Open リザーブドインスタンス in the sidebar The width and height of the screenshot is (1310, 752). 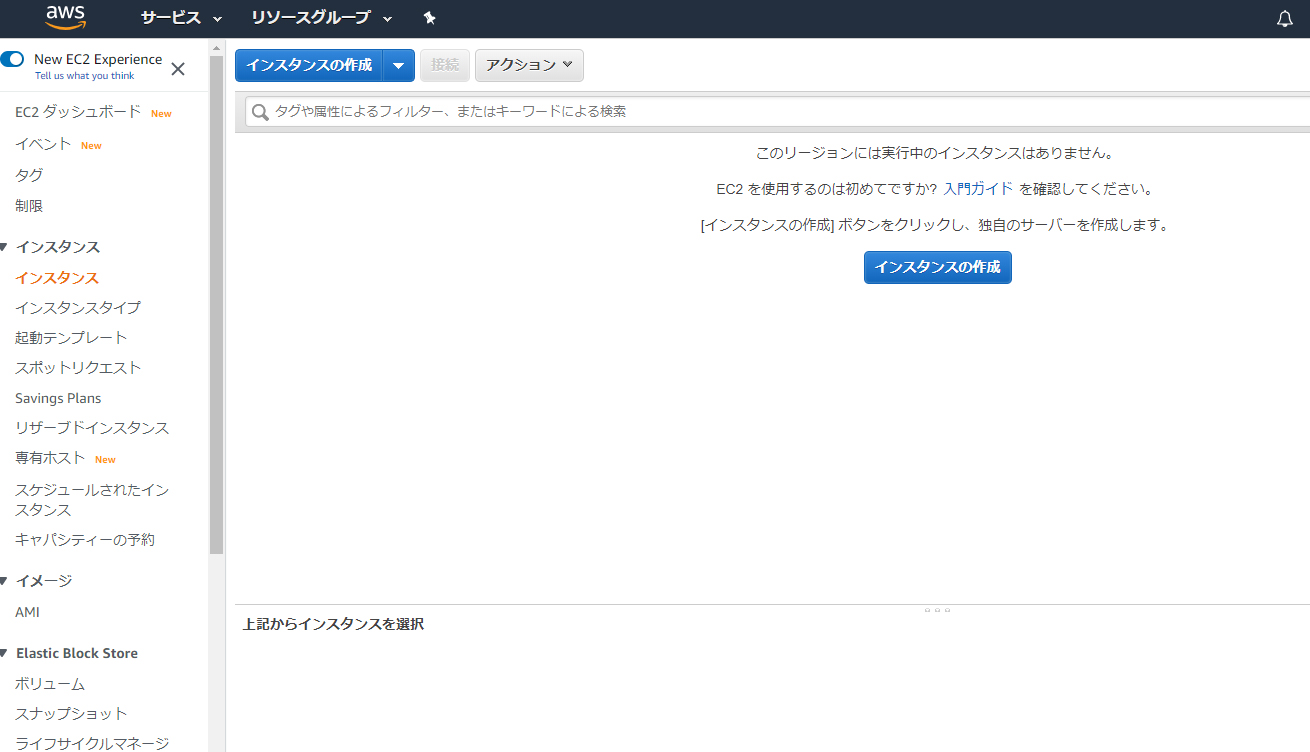tap(92, 428)
